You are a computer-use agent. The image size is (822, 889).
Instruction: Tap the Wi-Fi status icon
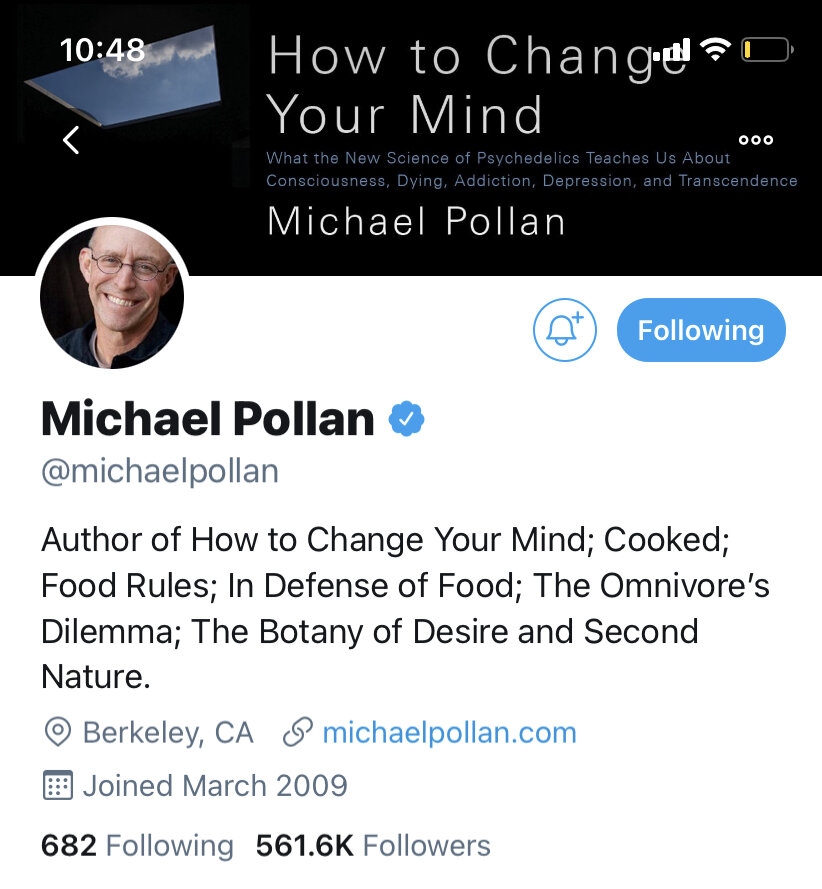coord(715,48)
